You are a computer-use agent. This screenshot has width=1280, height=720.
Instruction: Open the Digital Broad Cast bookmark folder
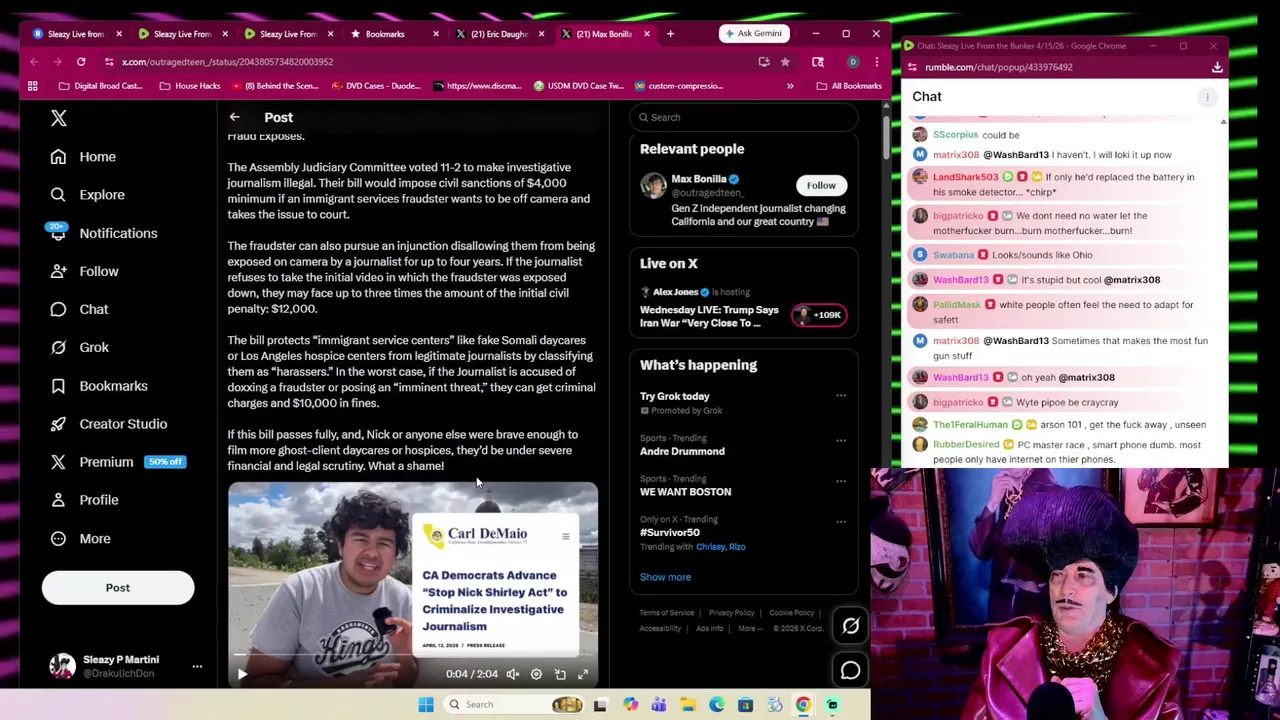(x=101, y=86)
